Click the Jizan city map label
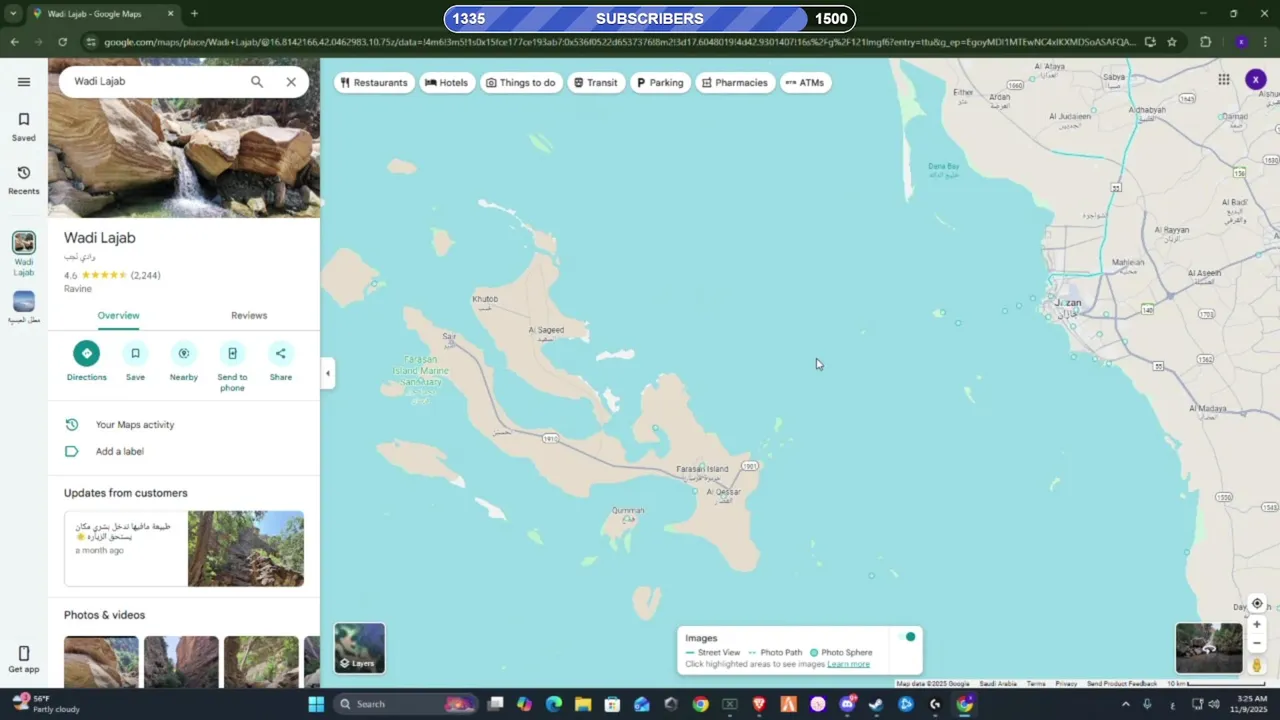The image size is (1280, 720). pos(1068,303)
